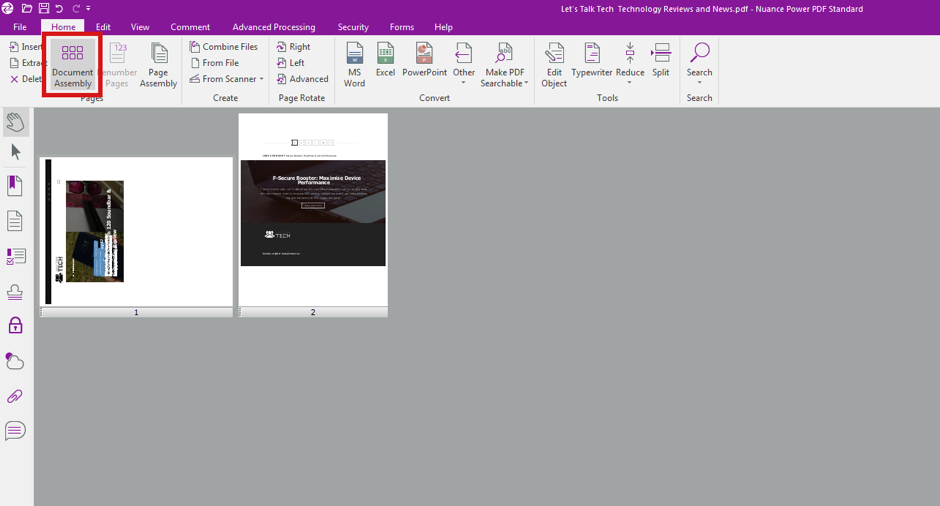Open the Other convert formats menu
This screenshot has width=940, height=506.
[463, 63]
